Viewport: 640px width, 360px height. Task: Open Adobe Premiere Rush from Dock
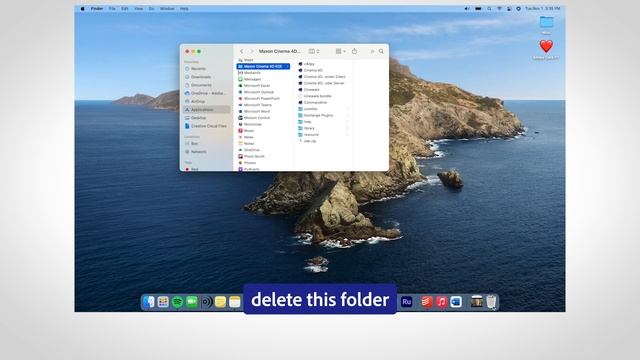click(407, 302)
